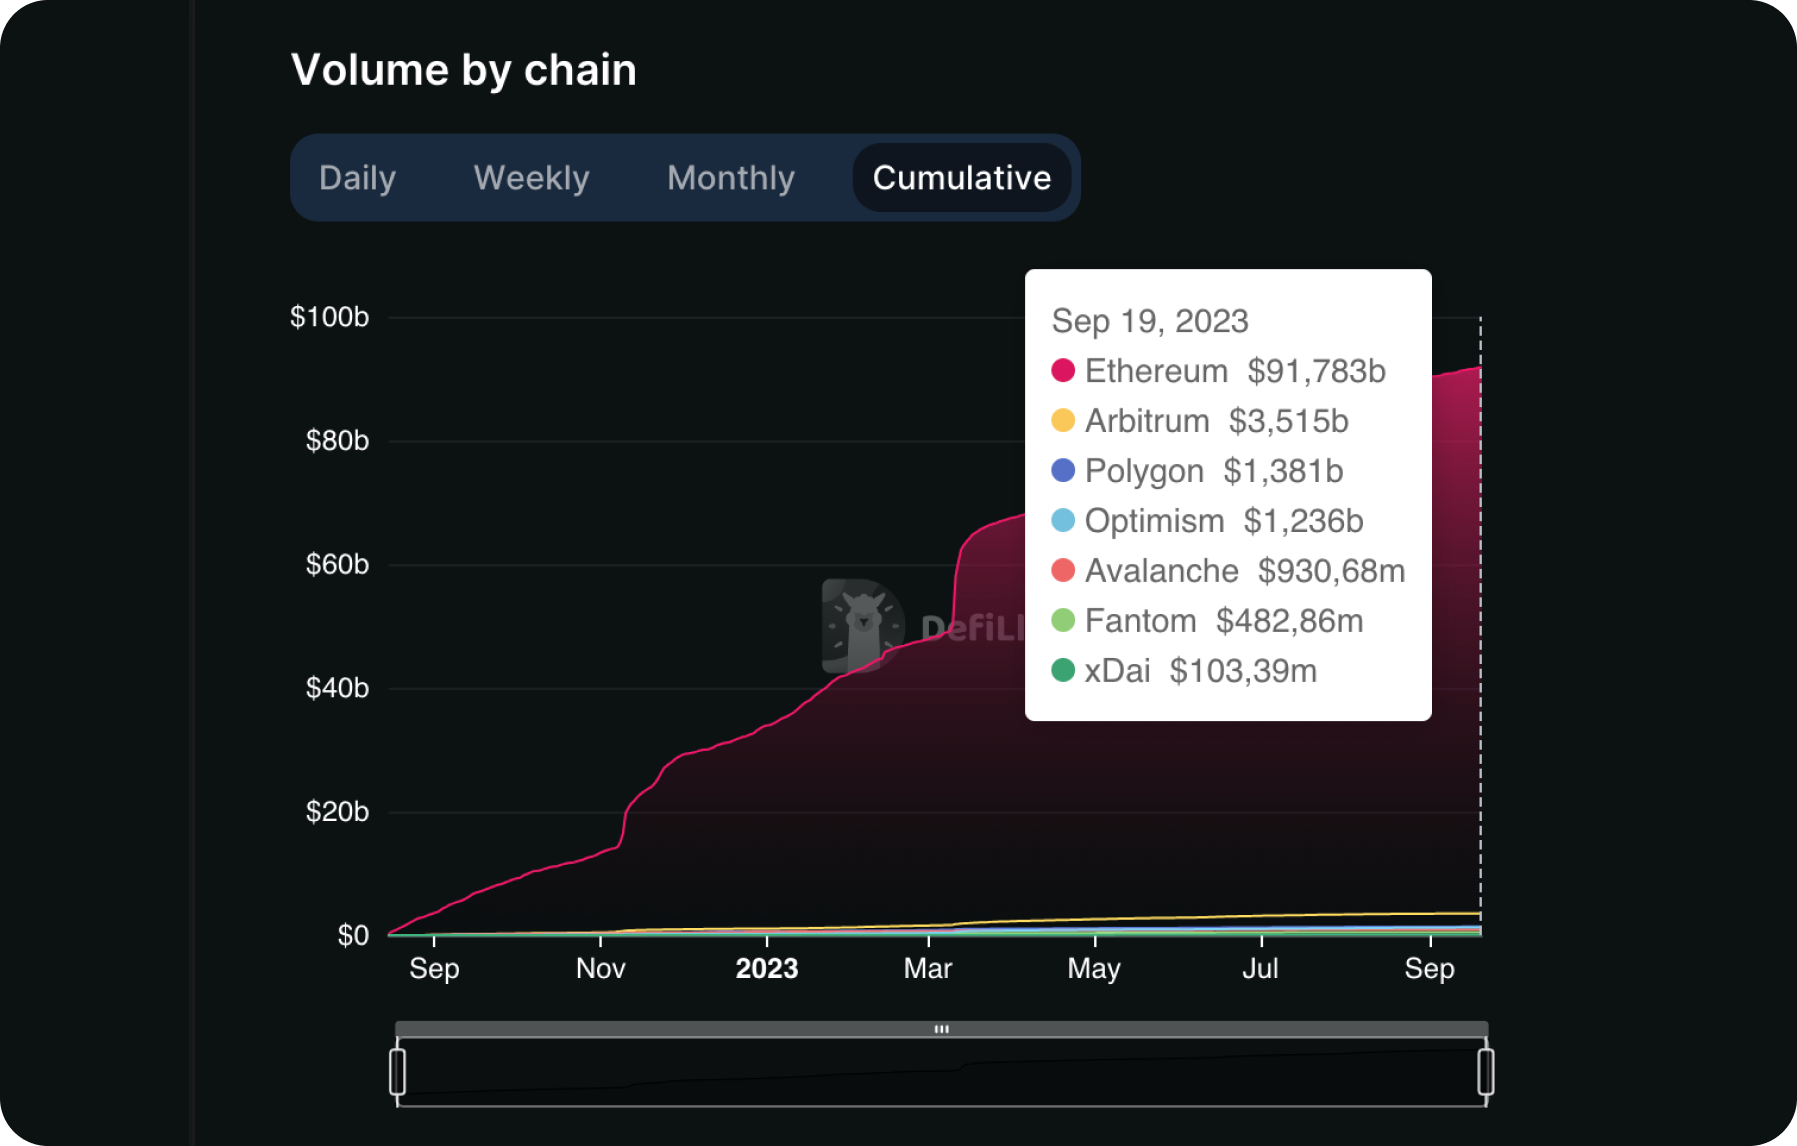This screenshot has width=1797, height=1146.
Task: Click the xDai dark-green legend dot
Action: [x=1063, y=671]
